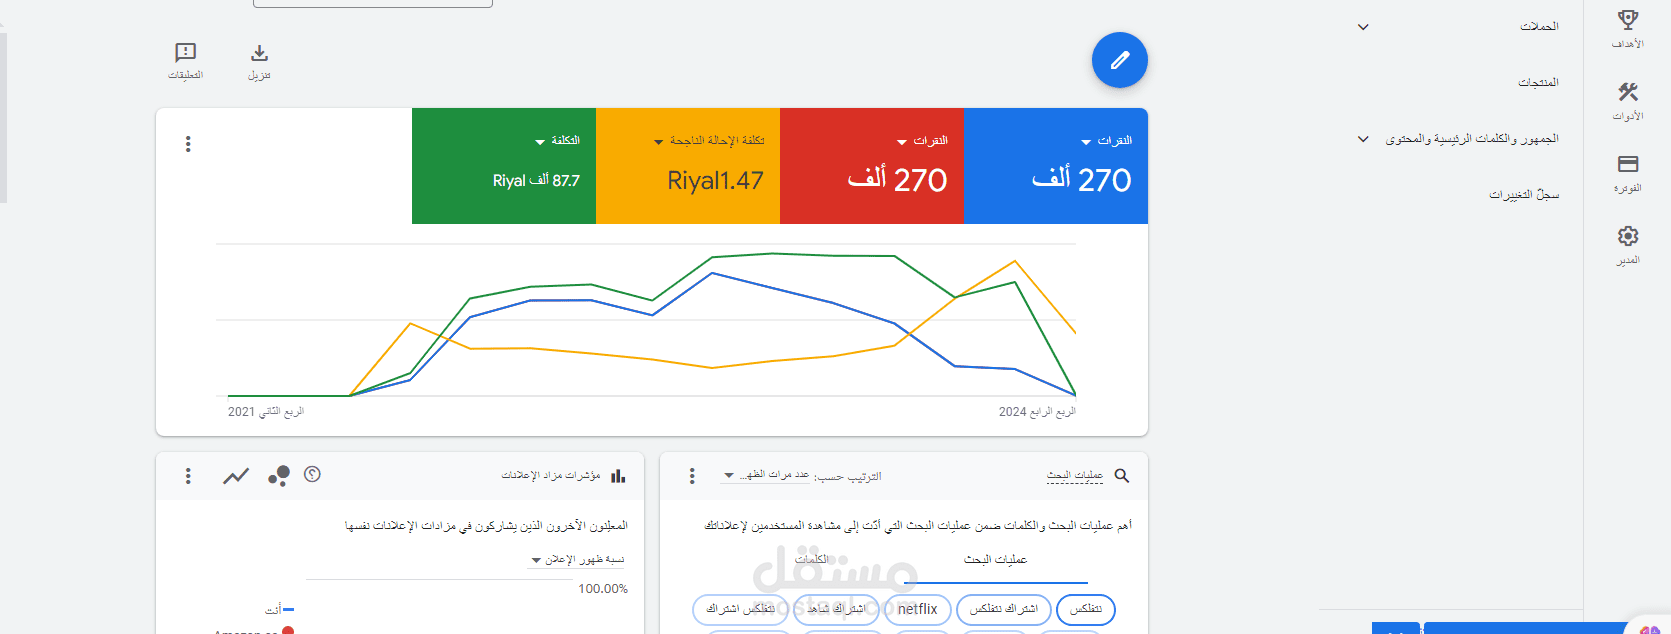Switch auction insights to line chart view

pos(236,476)
